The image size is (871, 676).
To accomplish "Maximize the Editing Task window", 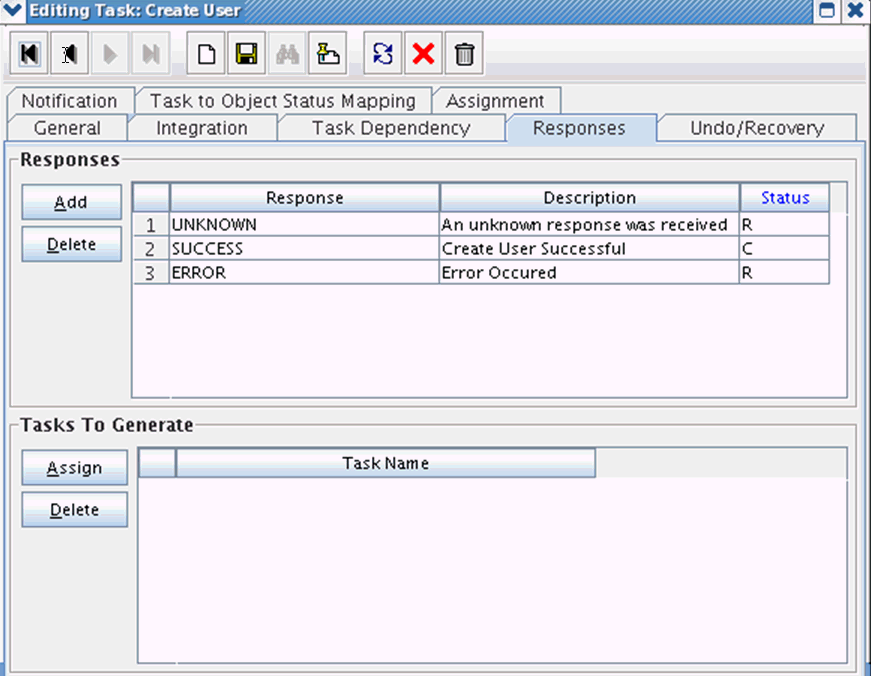I will click(x=827, y=10).
